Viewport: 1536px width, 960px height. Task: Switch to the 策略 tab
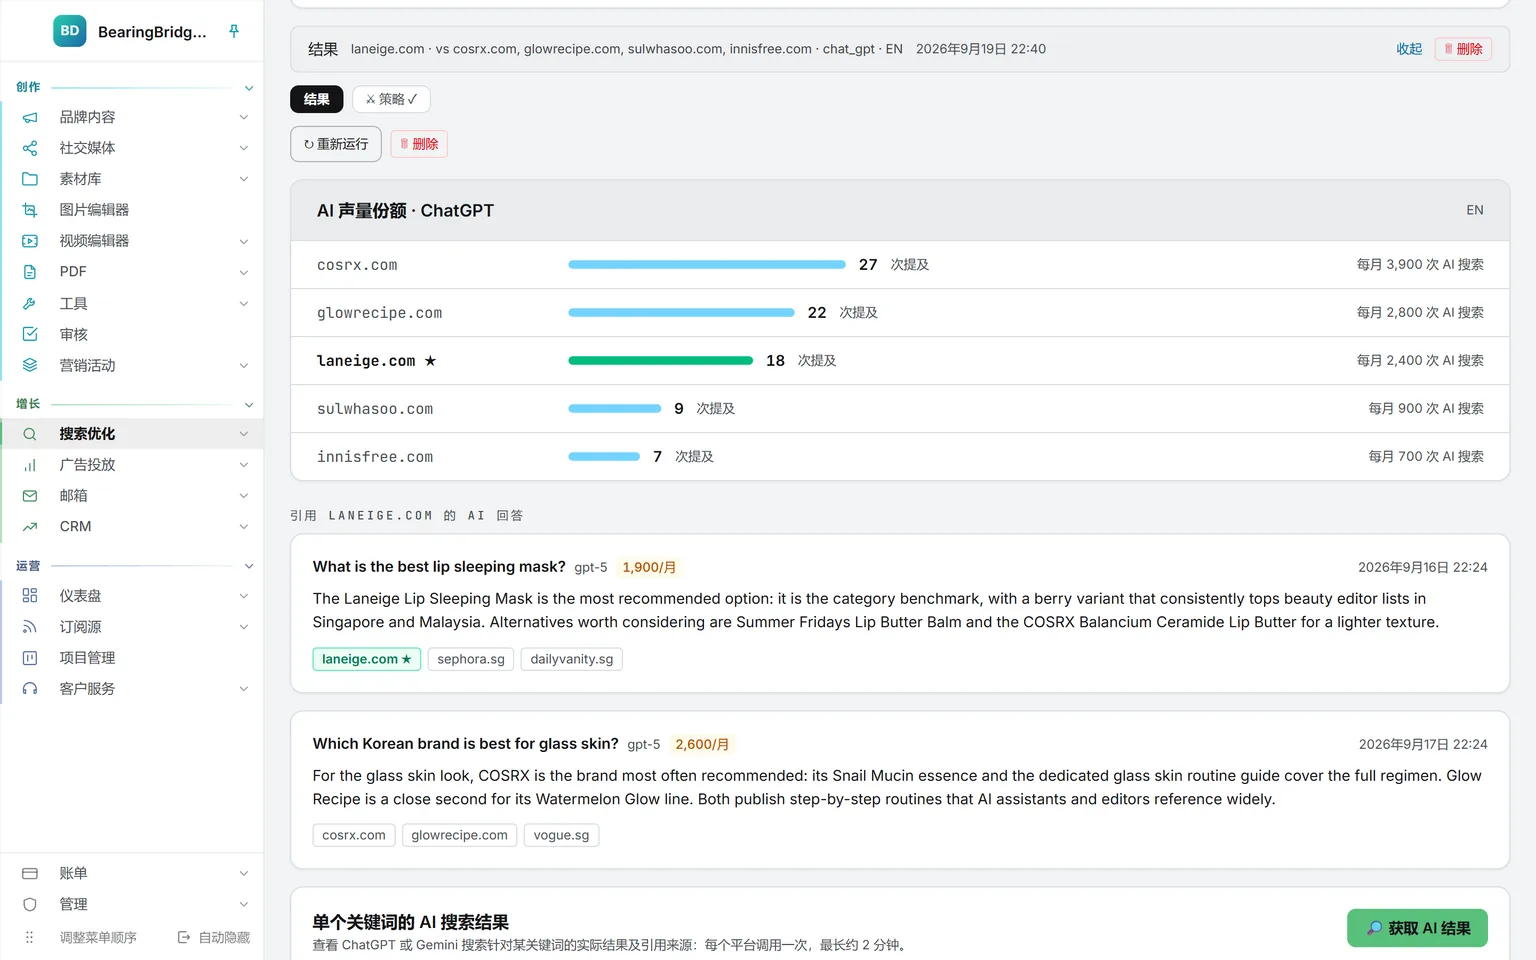[391, 99]
